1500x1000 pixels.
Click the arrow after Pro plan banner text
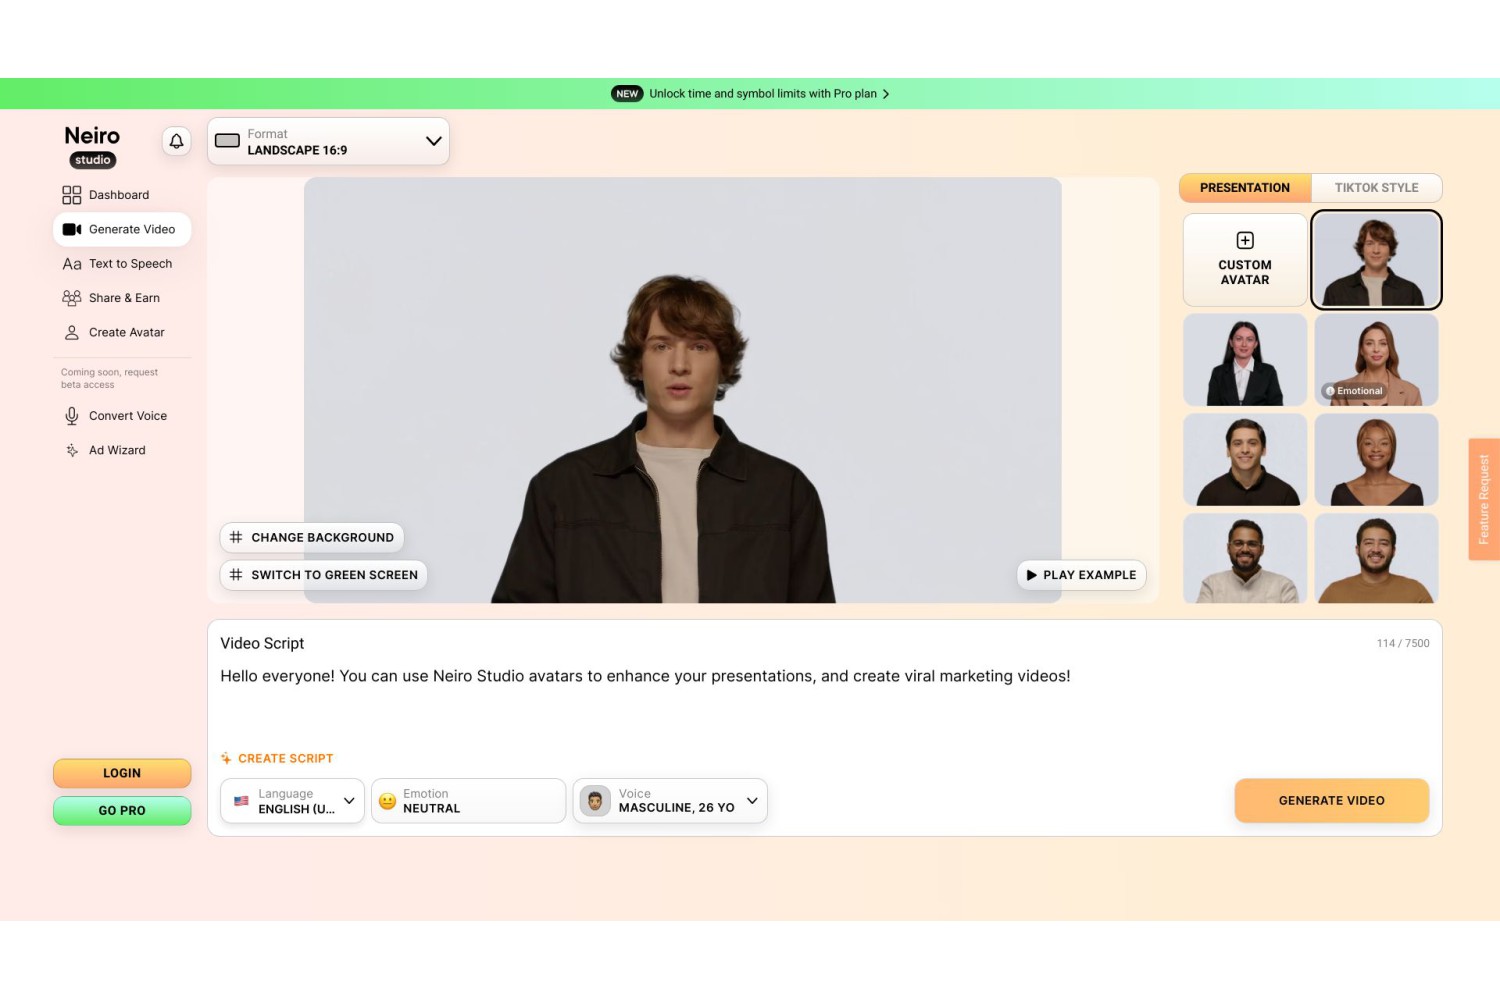click(x=886, y=94)
